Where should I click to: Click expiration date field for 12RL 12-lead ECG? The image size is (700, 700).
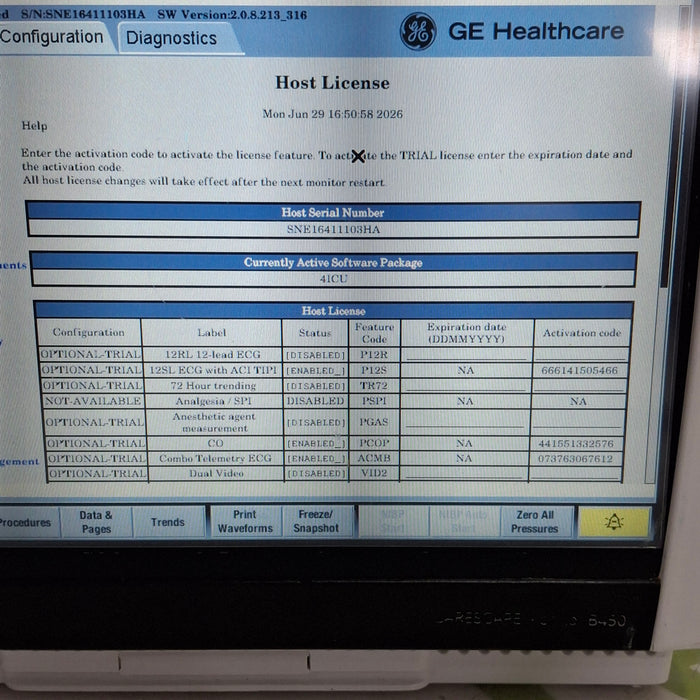[466, 354]
